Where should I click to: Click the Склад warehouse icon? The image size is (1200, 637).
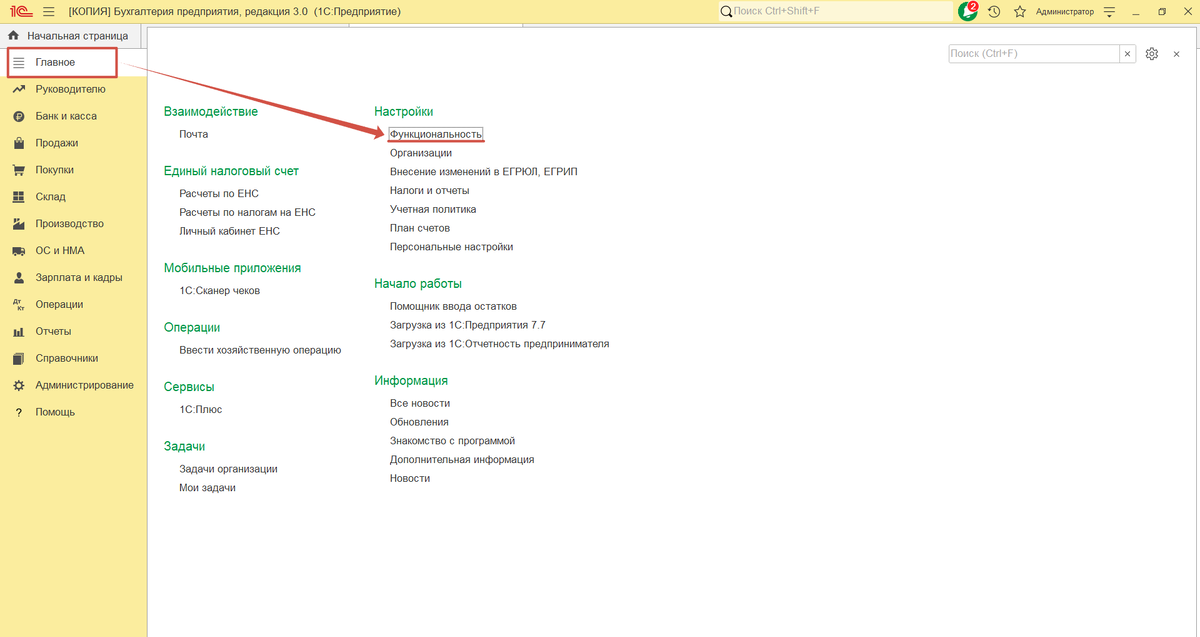point(18,197)
